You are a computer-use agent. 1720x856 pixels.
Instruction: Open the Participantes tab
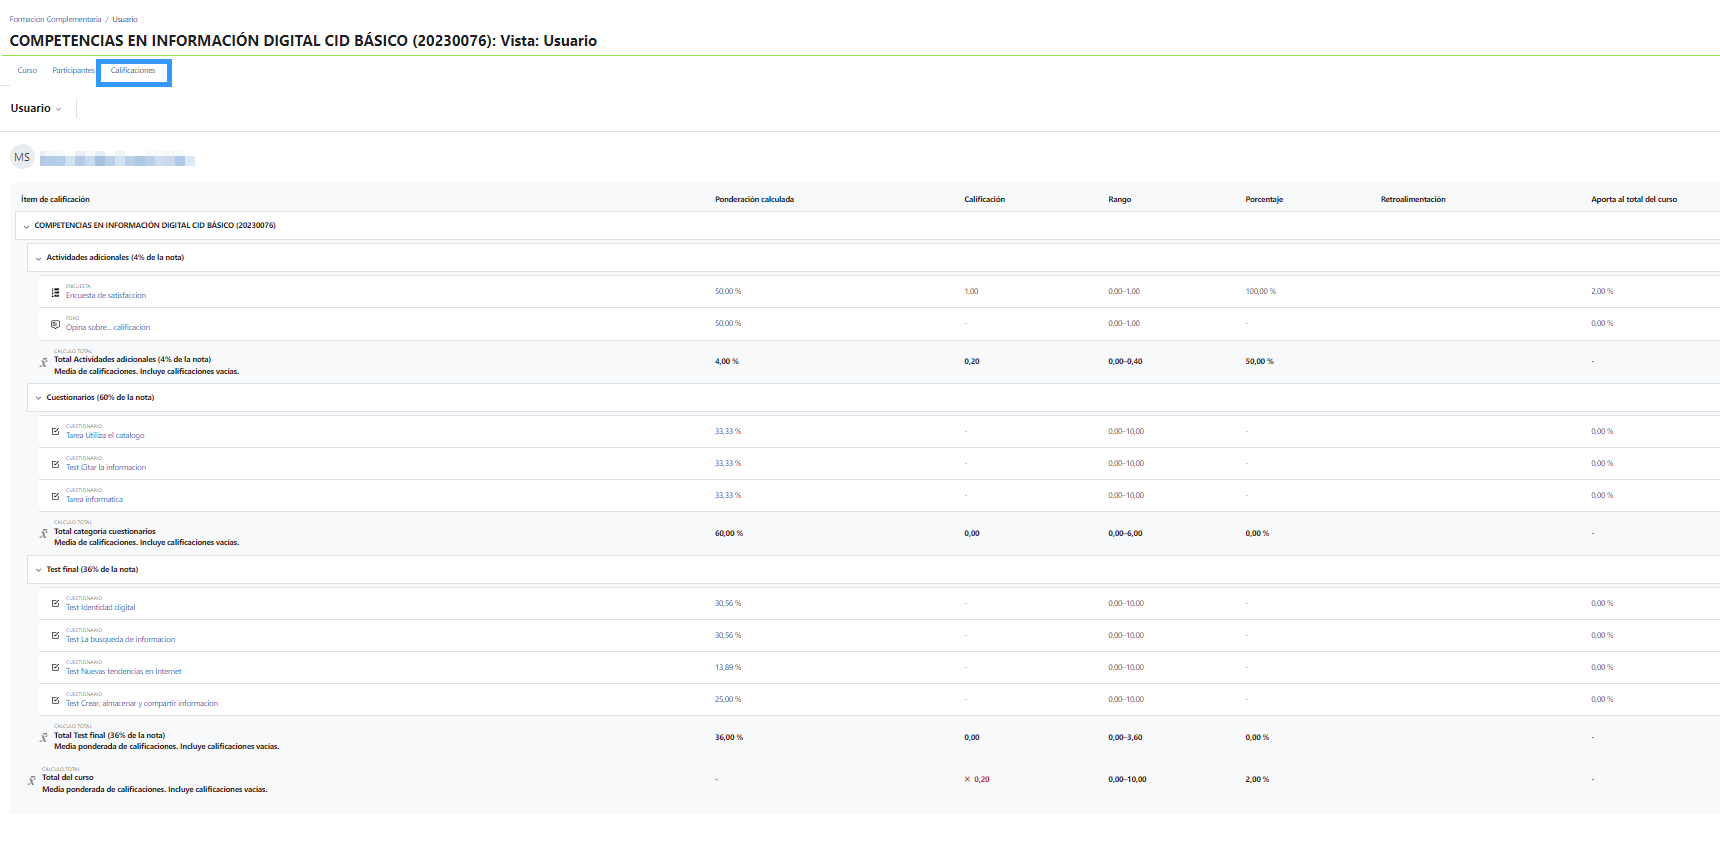[x=73, y=71]
